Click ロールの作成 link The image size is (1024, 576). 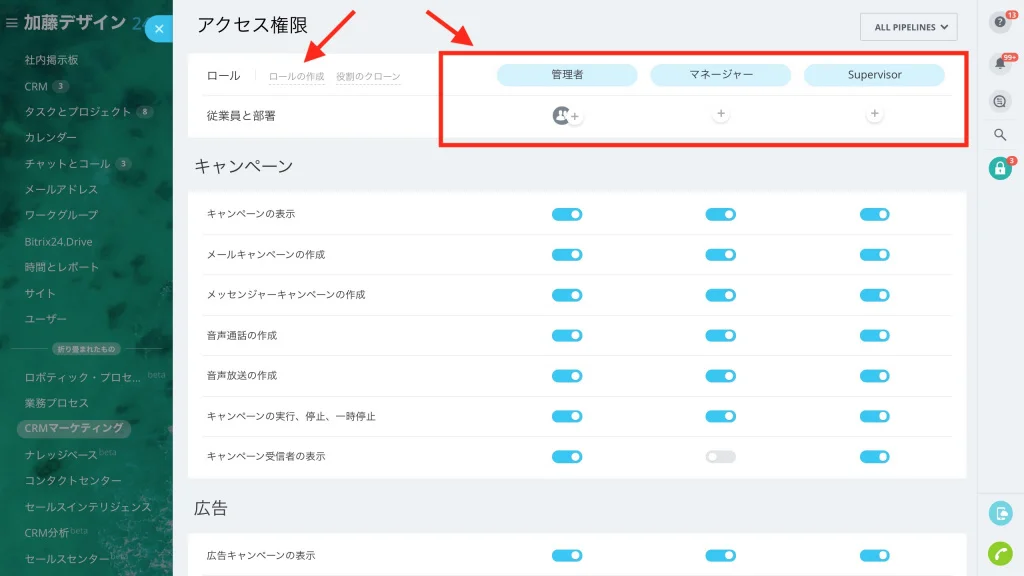point(296,76)
